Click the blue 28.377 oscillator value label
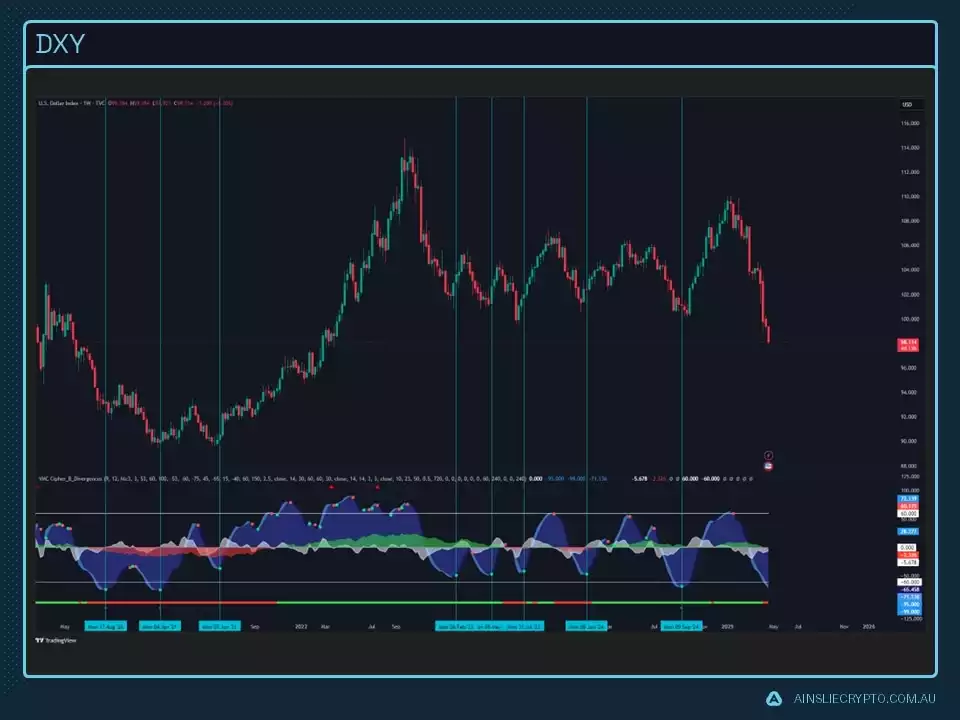 point(908,531)
